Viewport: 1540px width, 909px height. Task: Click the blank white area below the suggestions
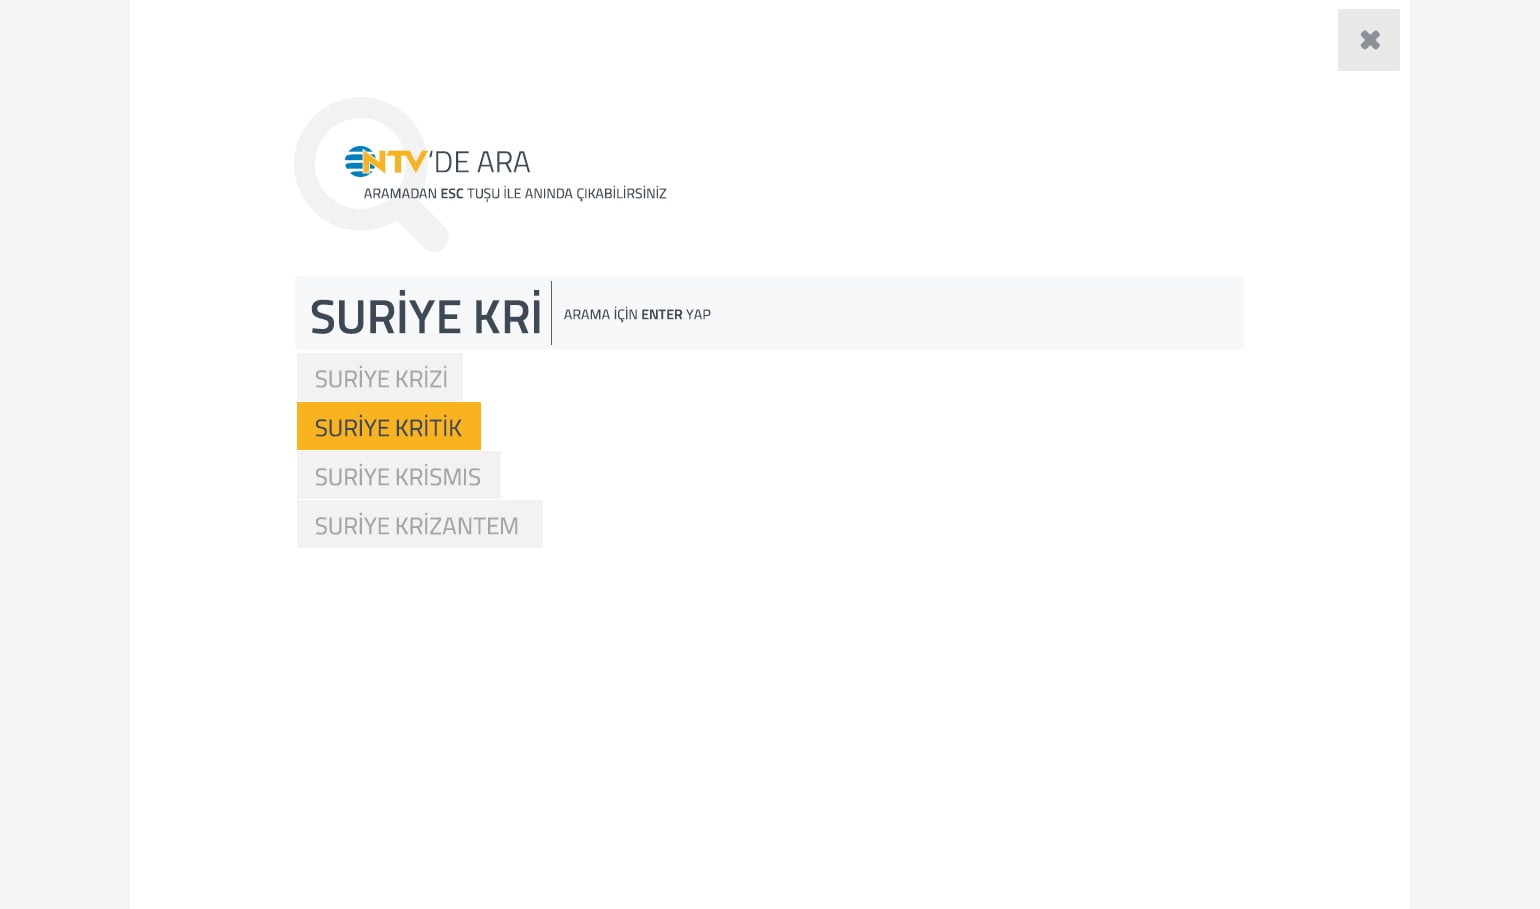pos(768,720)
